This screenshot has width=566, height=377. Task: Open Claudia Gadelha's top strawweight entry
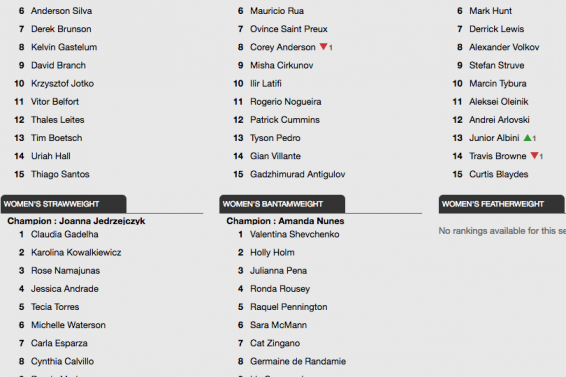coord(65,234)
